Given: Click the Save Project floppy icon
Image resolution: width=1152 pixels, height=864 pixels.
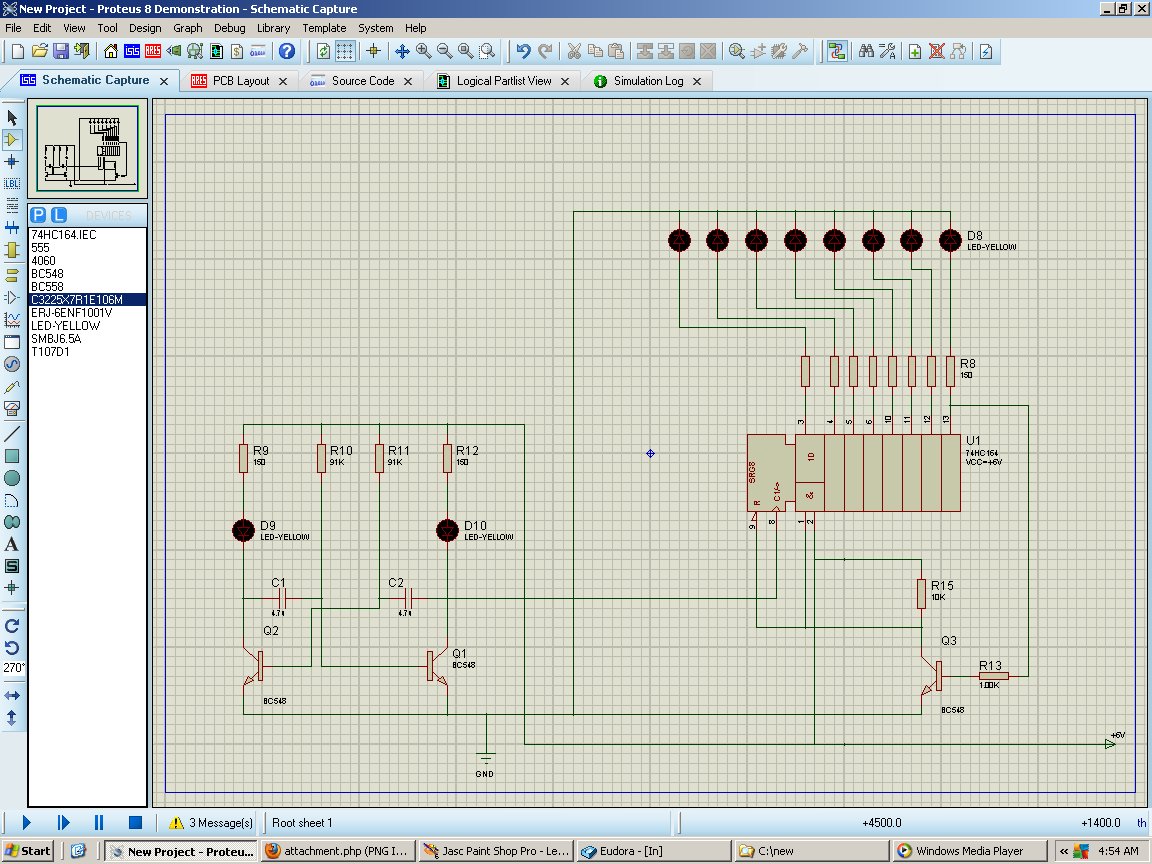Looking at the screenshot, I should coord(61,51).
